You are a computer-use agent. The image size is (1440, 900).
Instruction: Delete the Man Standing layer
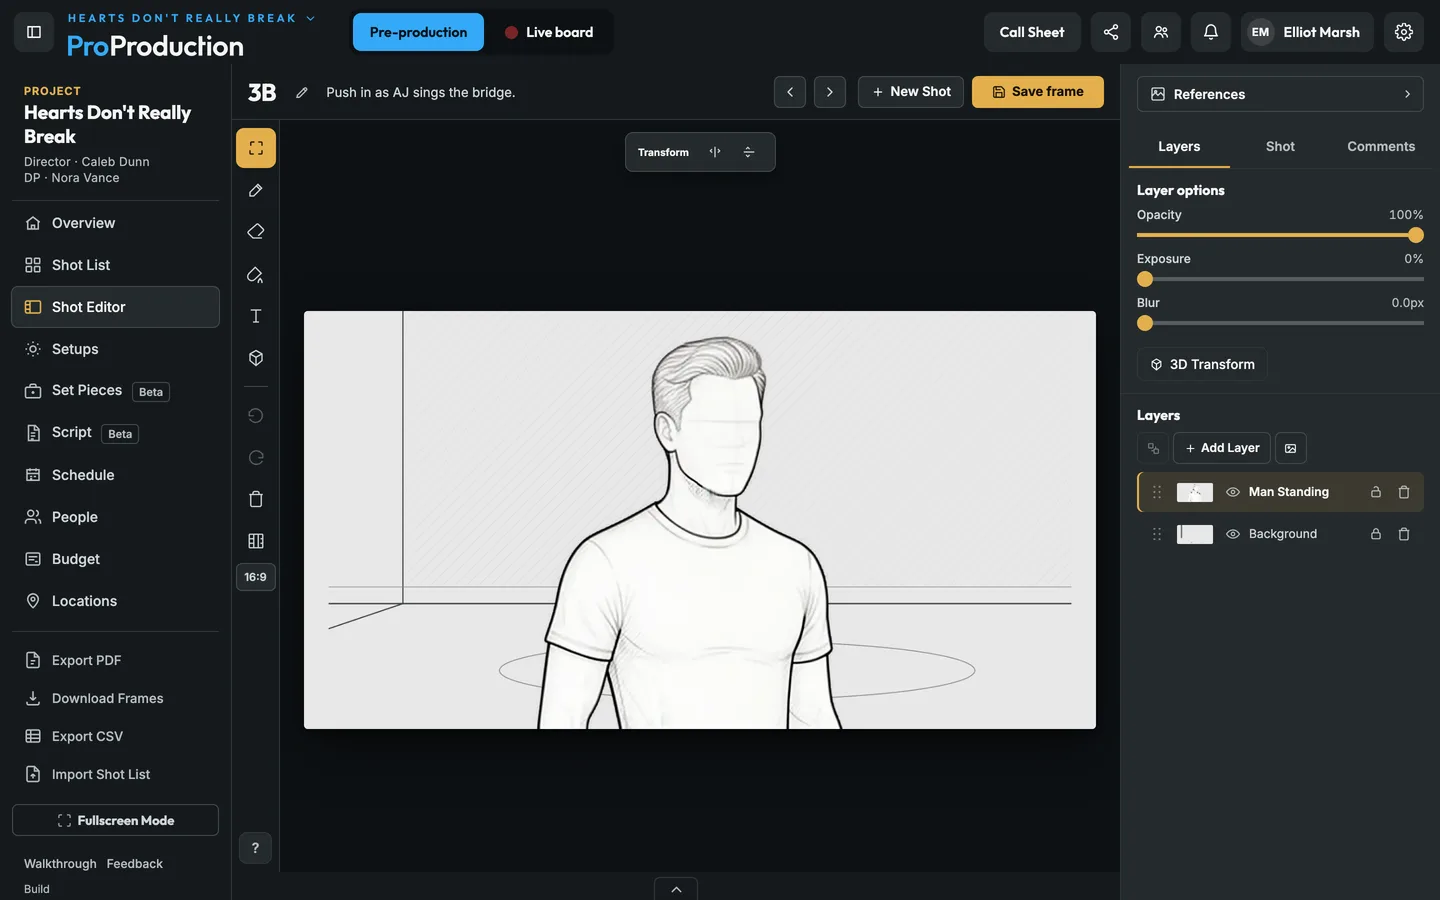1404,492
